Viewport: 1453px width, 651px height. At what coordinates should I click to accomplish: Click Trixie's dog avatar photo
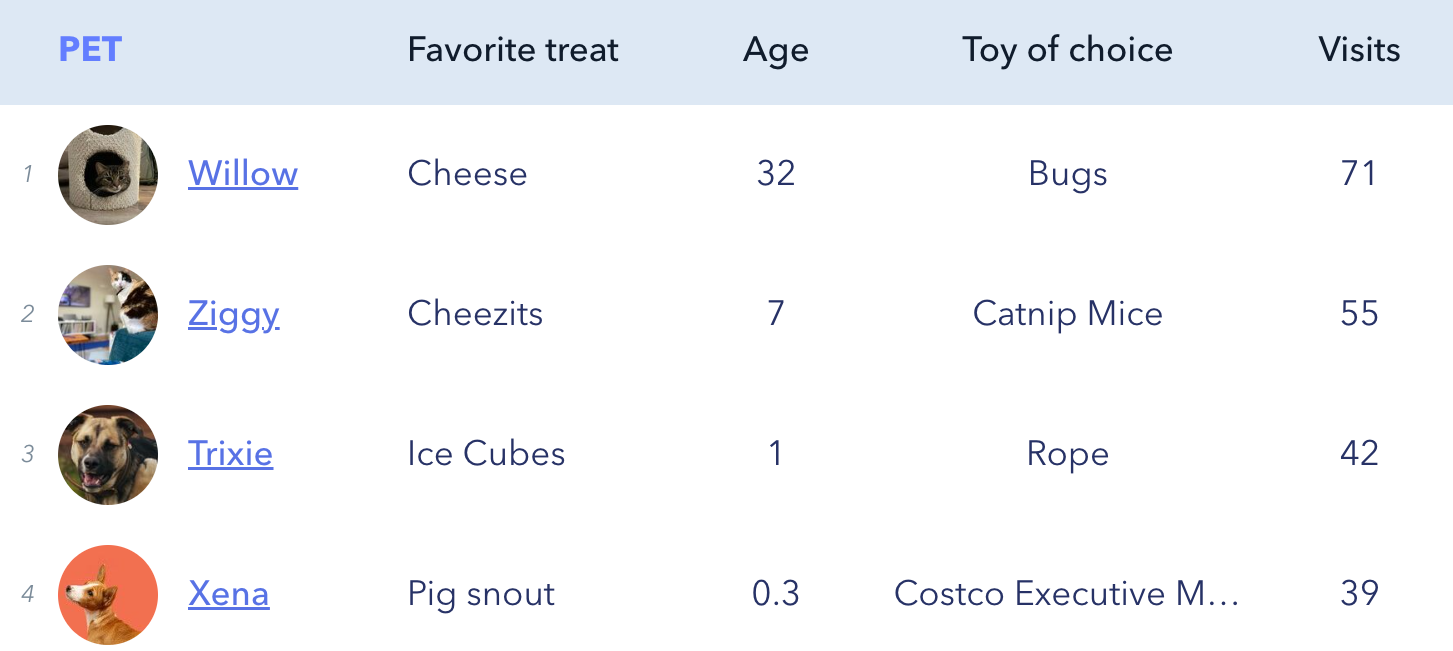[108, 454]
